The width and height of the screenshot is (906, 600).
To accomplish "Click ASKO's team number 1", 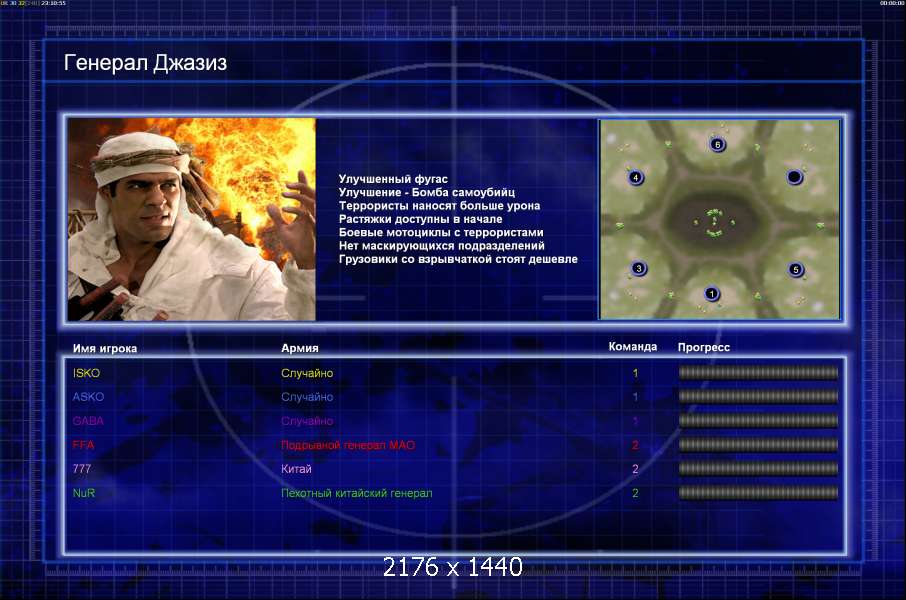I will click(635, 397).
